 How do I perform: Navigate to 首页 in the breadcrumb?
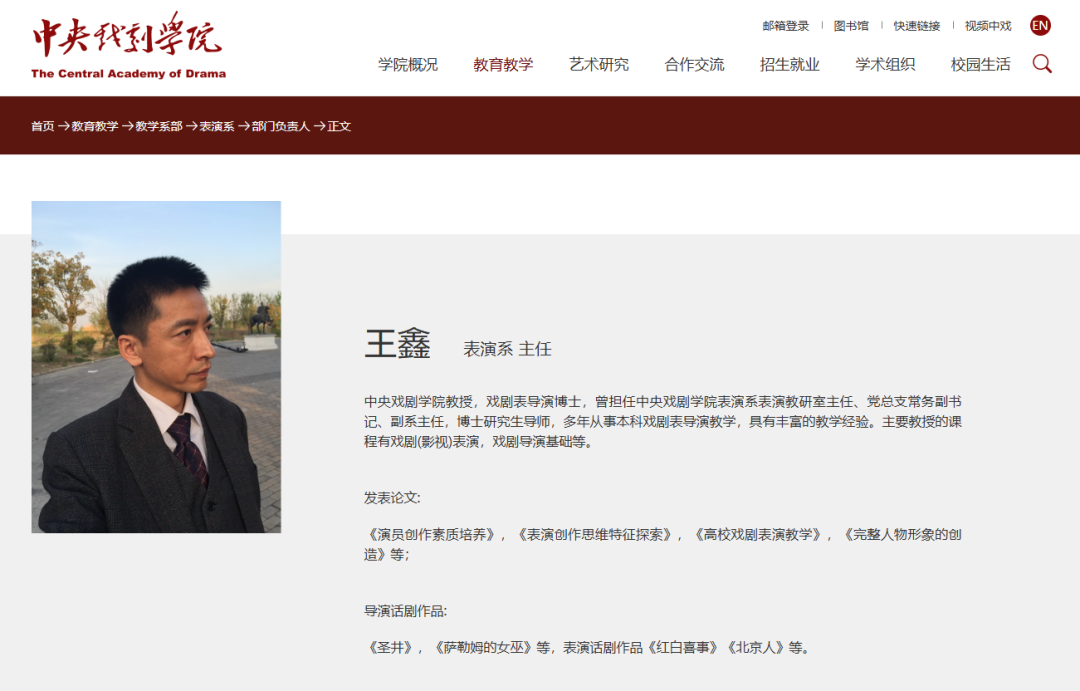coord(42,128)
